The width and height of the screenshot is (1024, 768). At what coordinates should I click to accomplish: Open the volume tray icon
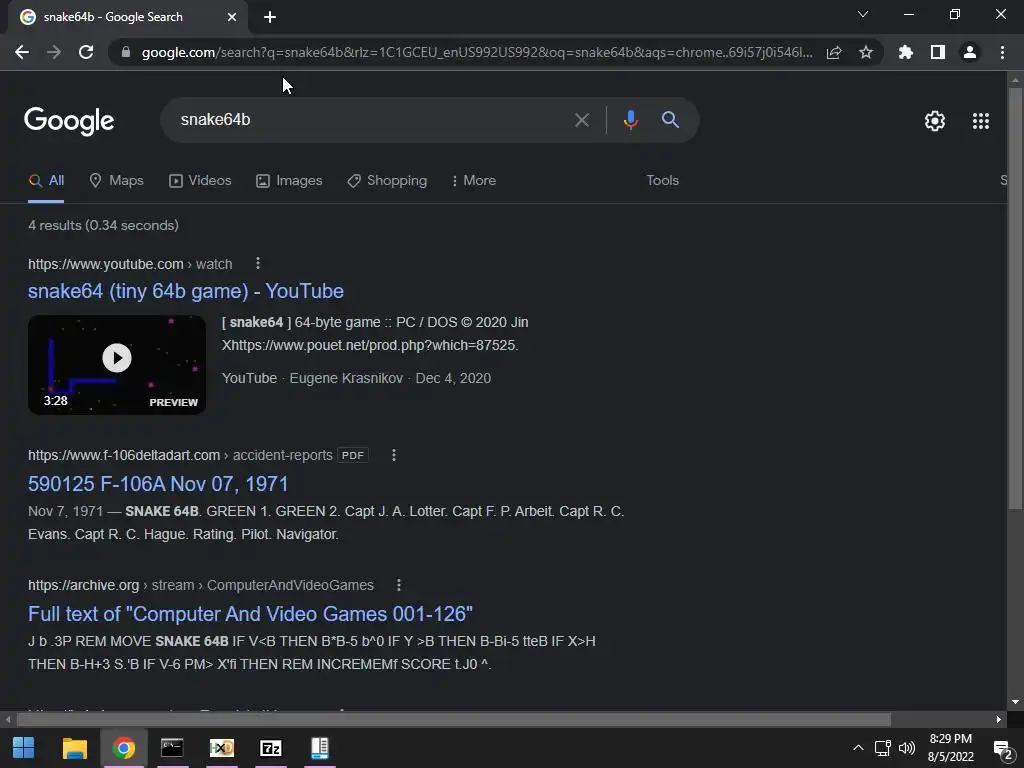coord(906,748)
